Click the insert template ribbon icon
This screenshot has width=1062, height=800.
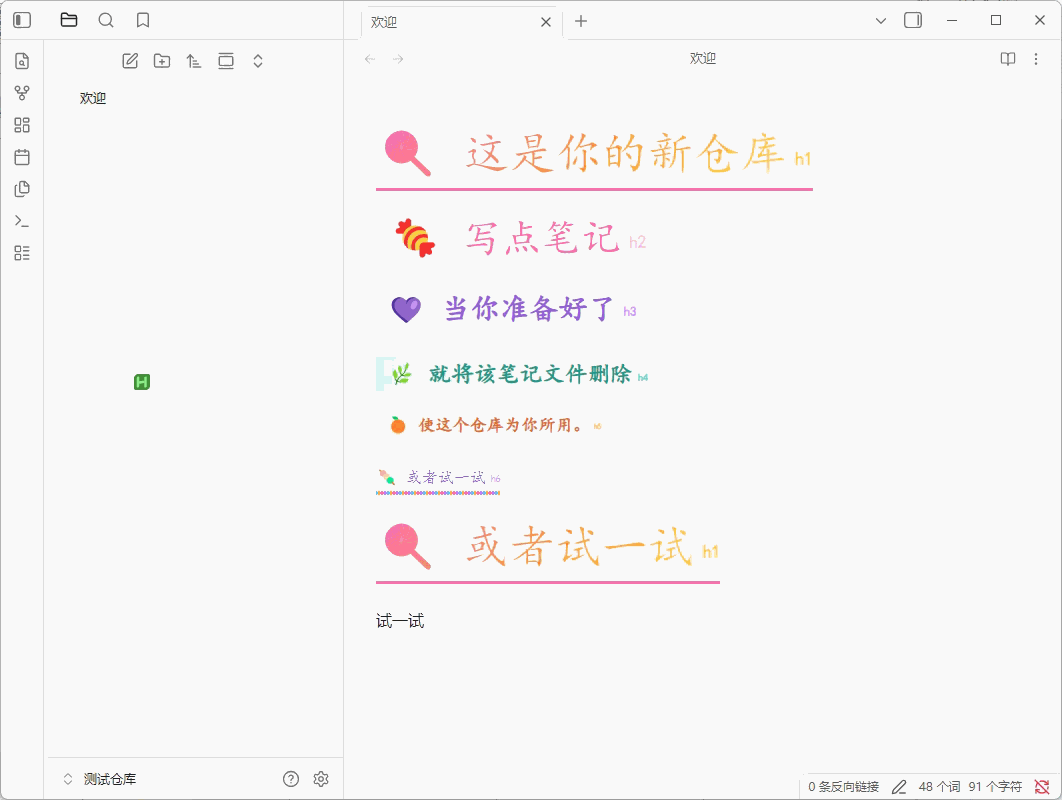coord(22,189)
